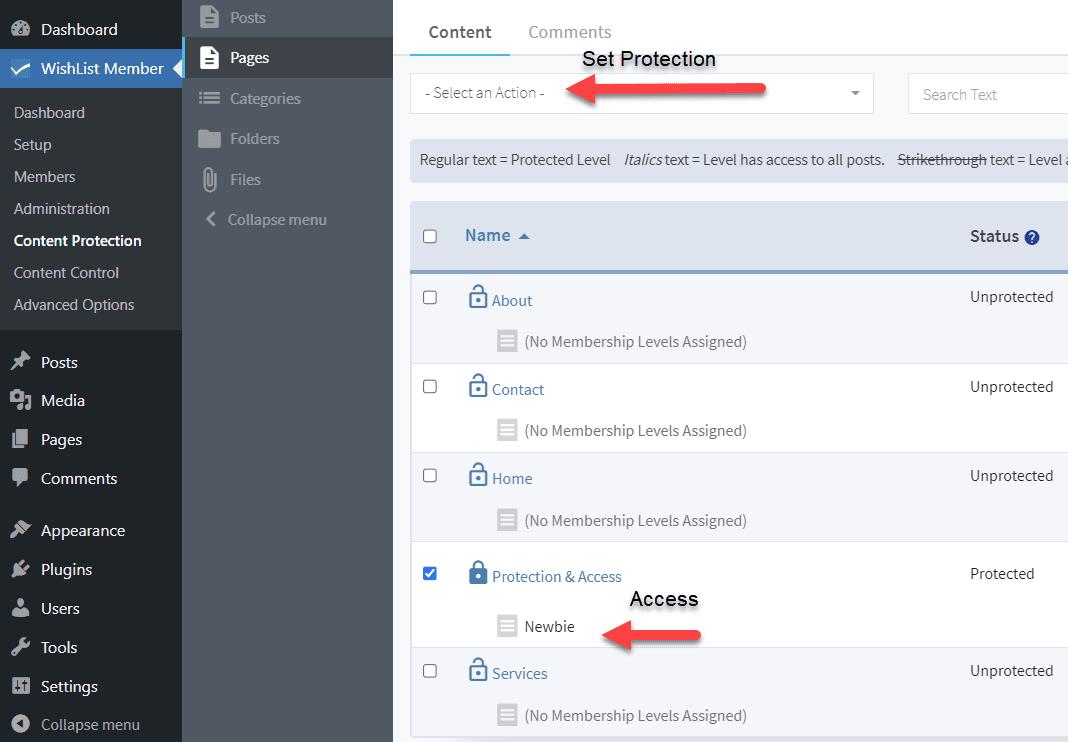The width and height of the screenshot is (1068, 742).
Task: Switch to the Comments tab
Action: 569,32
